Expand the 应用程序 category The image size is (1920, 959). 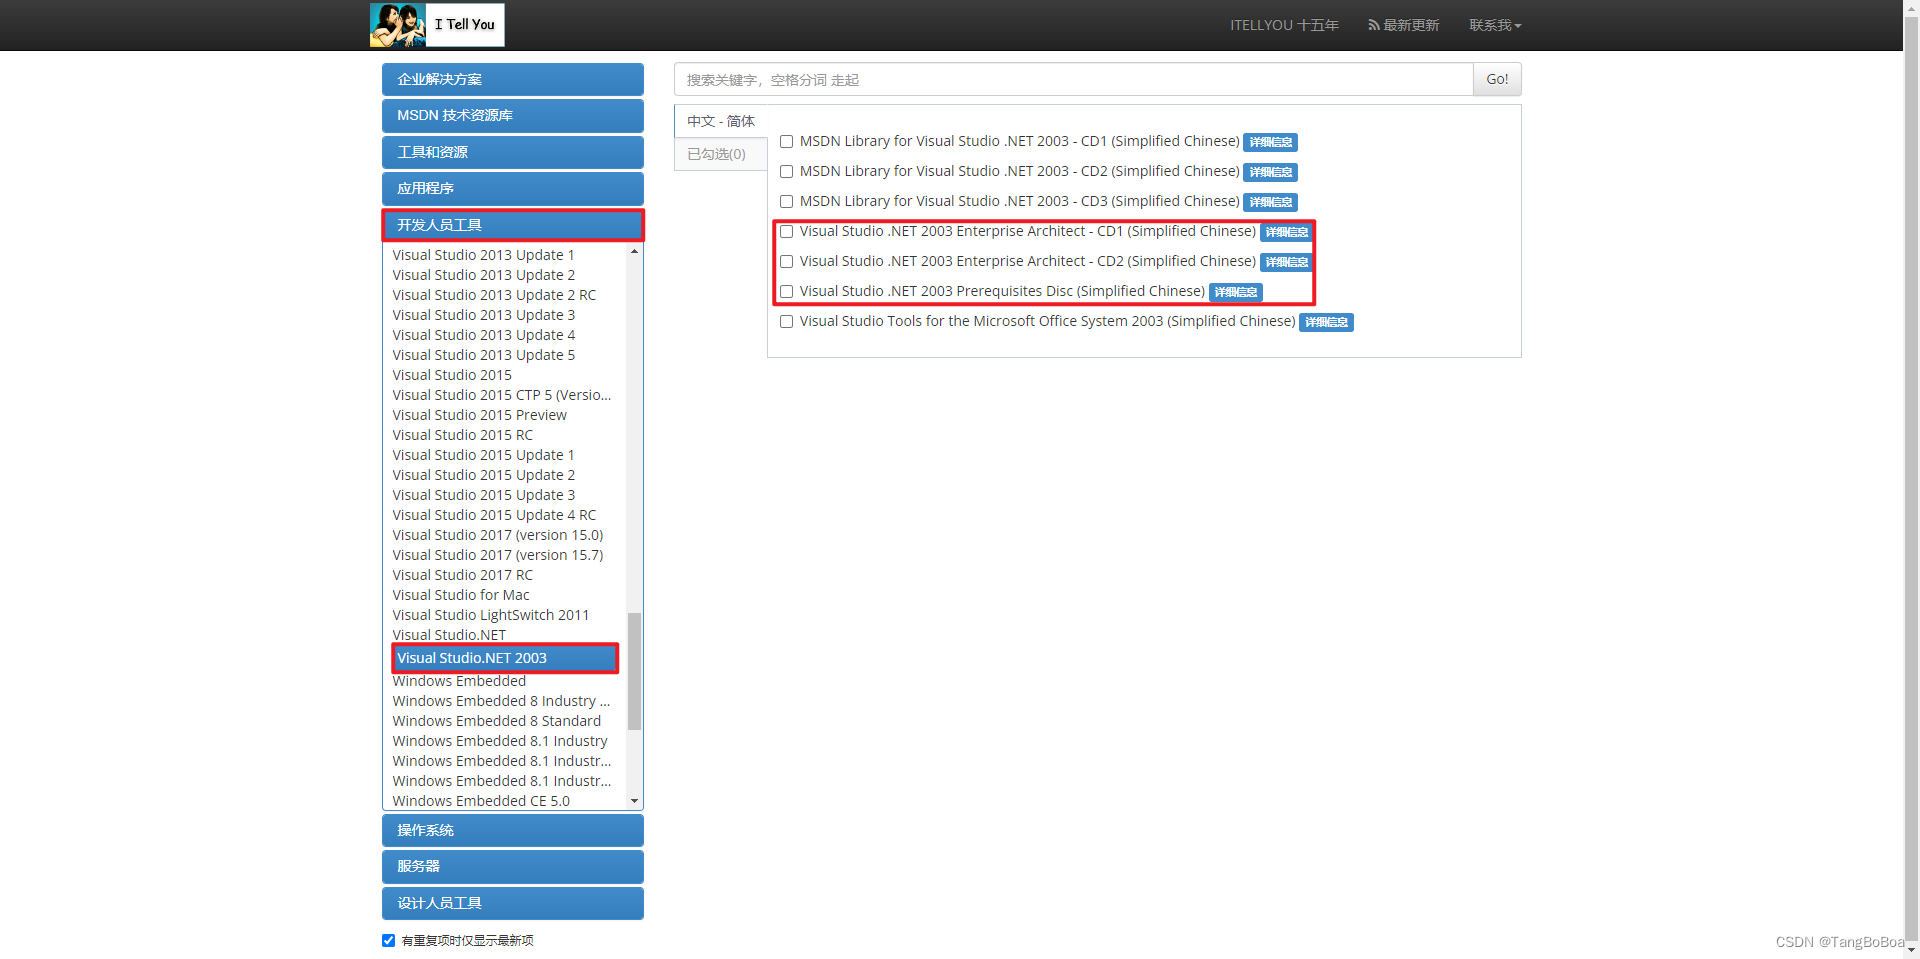[513, 188]
